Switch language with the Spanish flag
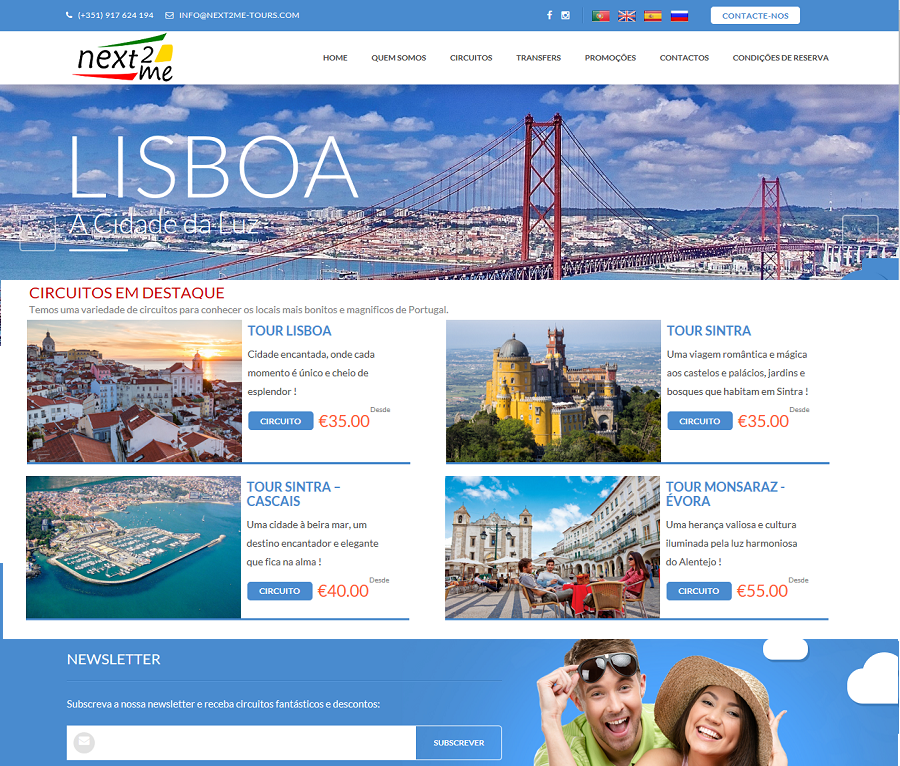900x766 pixels. pos(653,15)
